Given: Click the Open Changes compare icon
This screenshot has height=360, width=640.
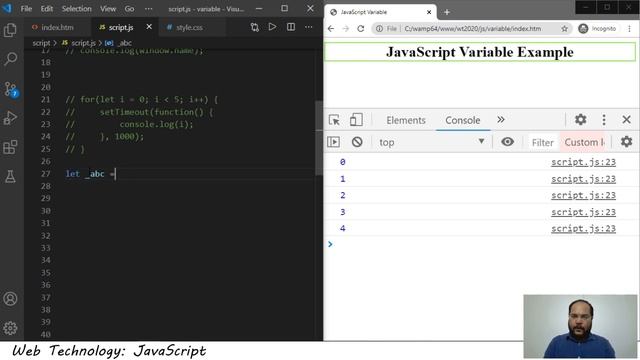Looking at the screenshot, I should click(255, 27).
